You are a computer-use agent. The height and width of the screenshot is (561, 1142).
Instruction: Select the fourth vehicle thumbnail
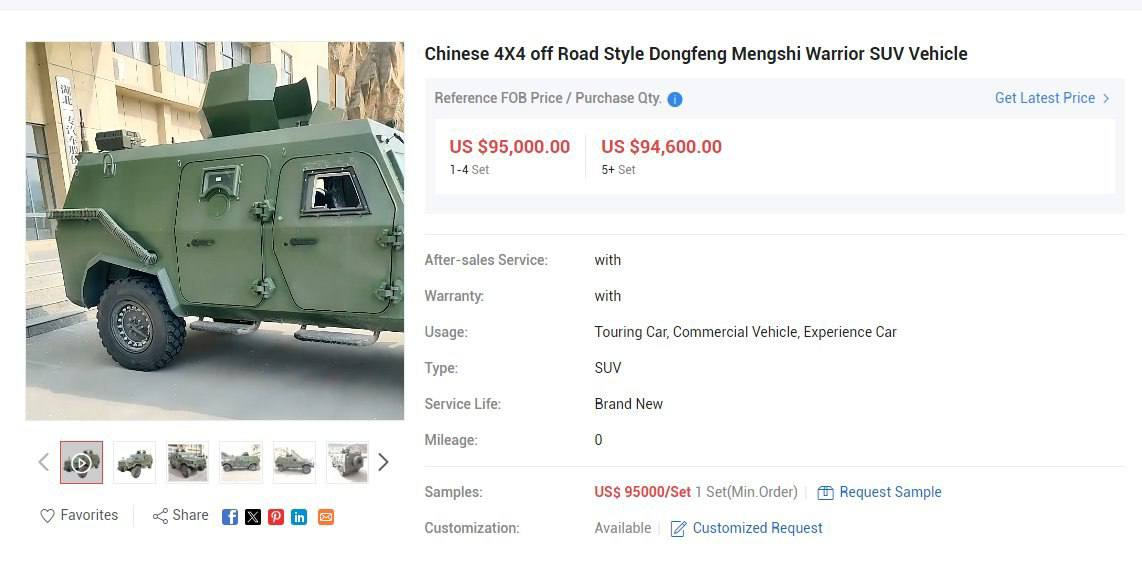click(241, 462)
